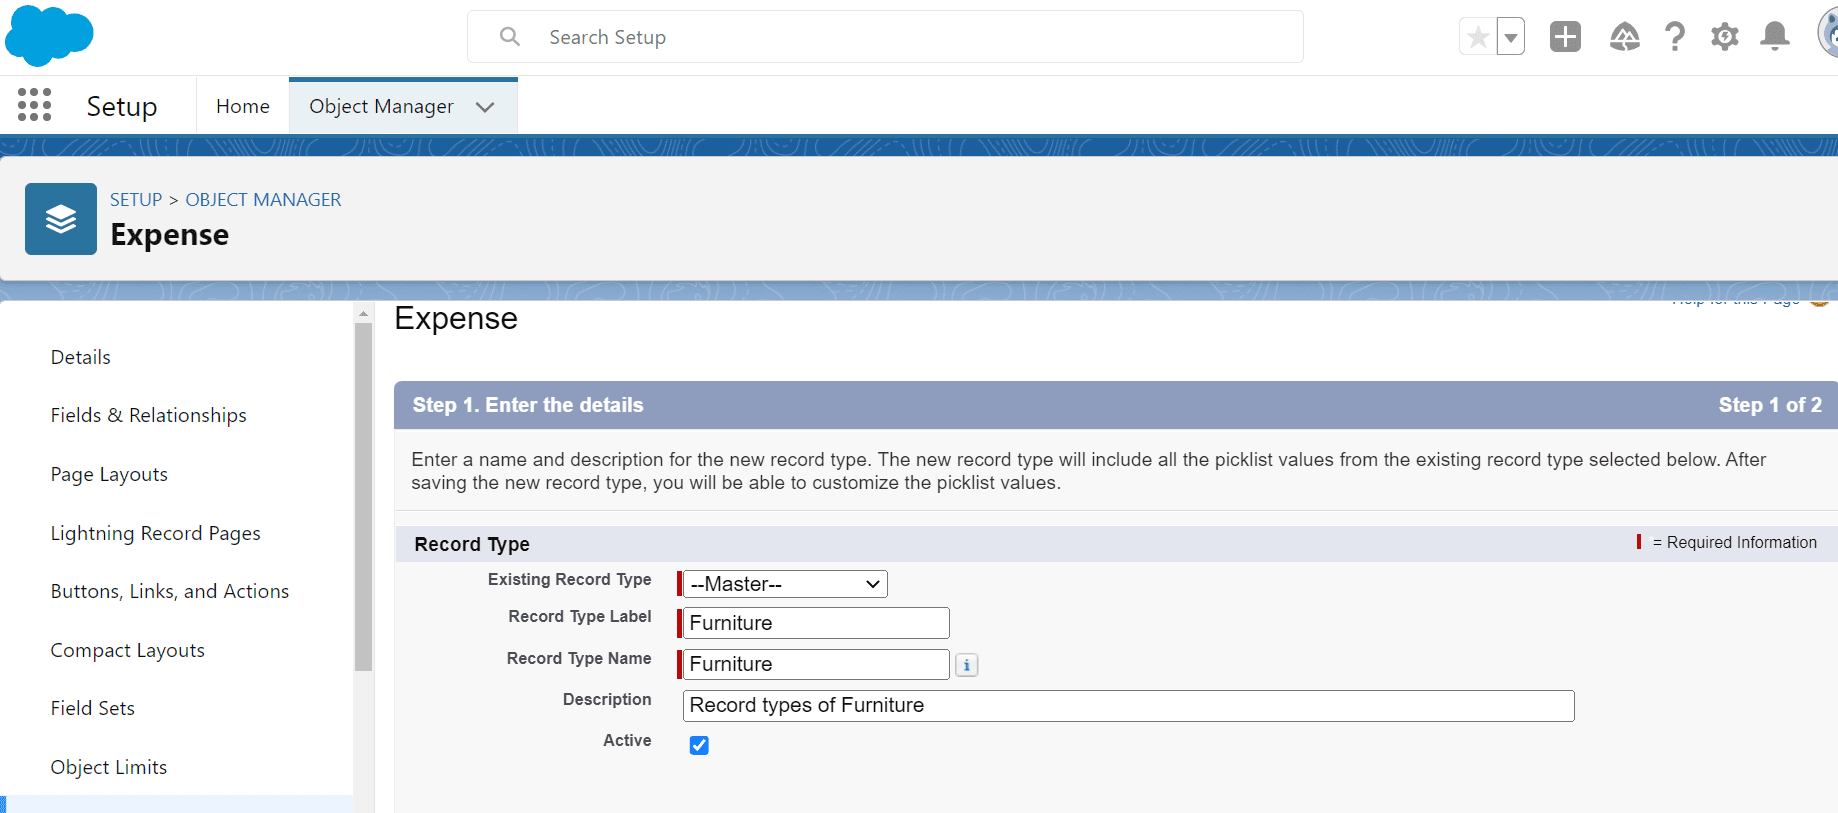
Task: Click the sidebar vertical scrollbar
Action: [x=363, y=500]
